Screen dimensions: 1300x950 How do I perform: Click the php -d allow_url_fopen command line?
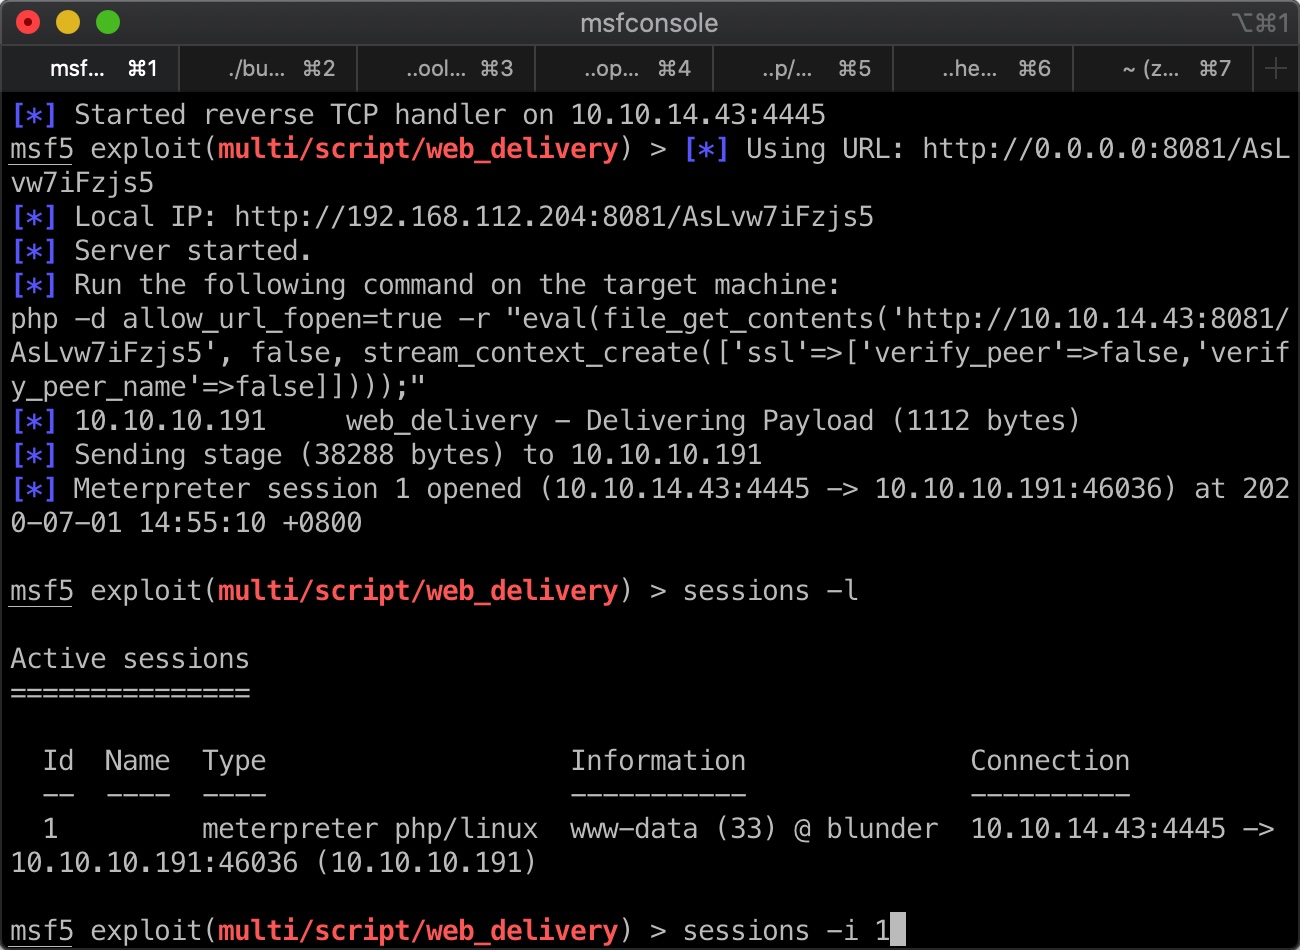click(650, 353)
